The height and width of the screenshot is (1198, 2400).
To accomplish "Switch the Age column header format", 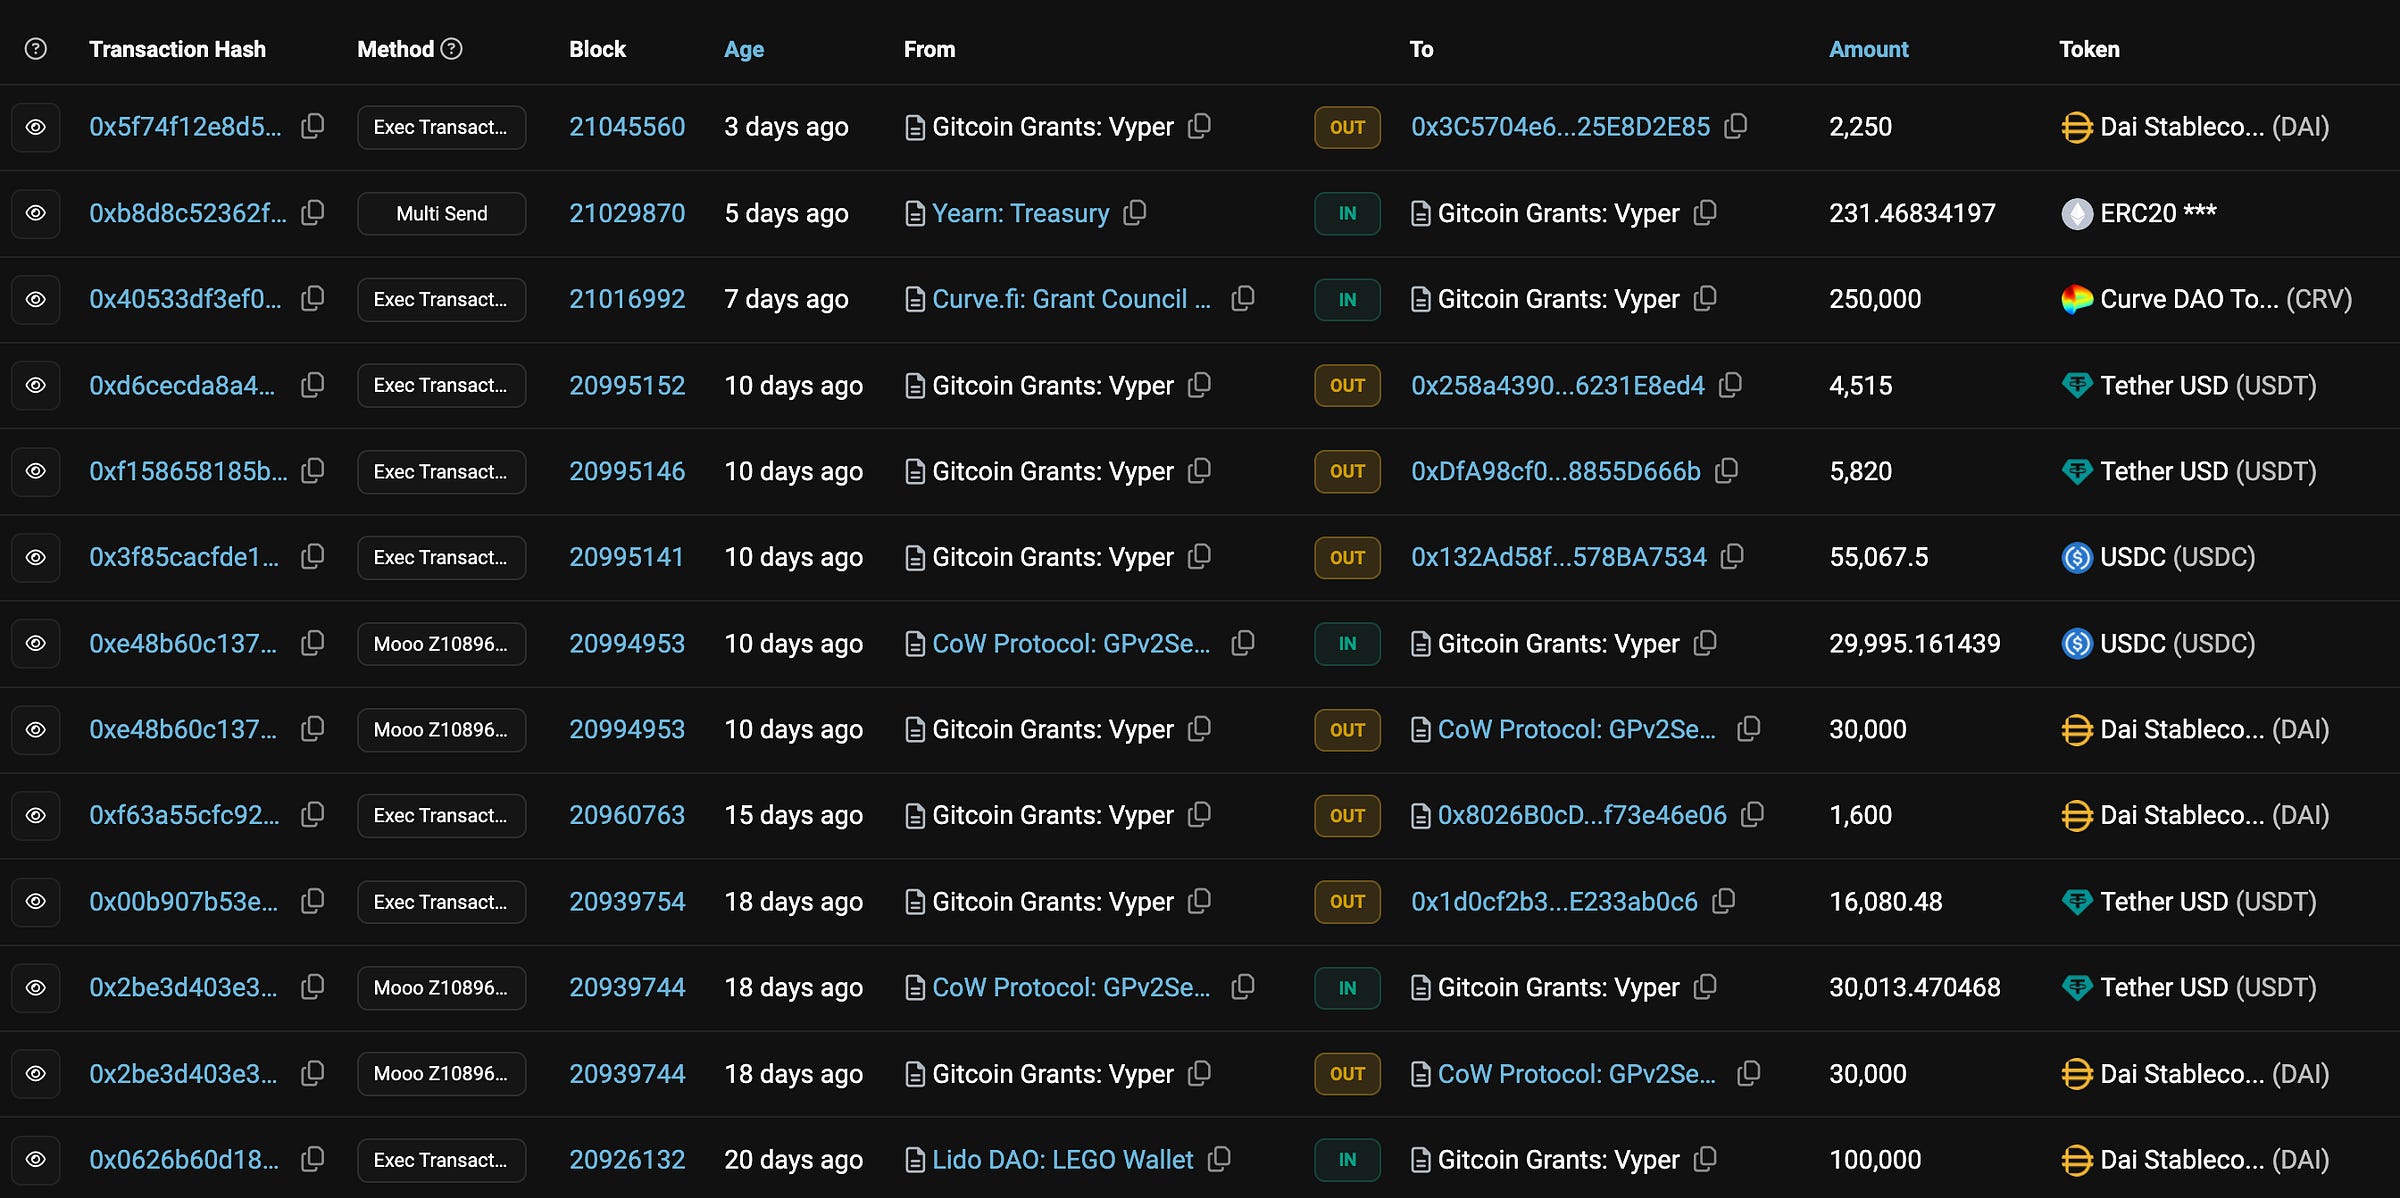I will tap(743, 49).
